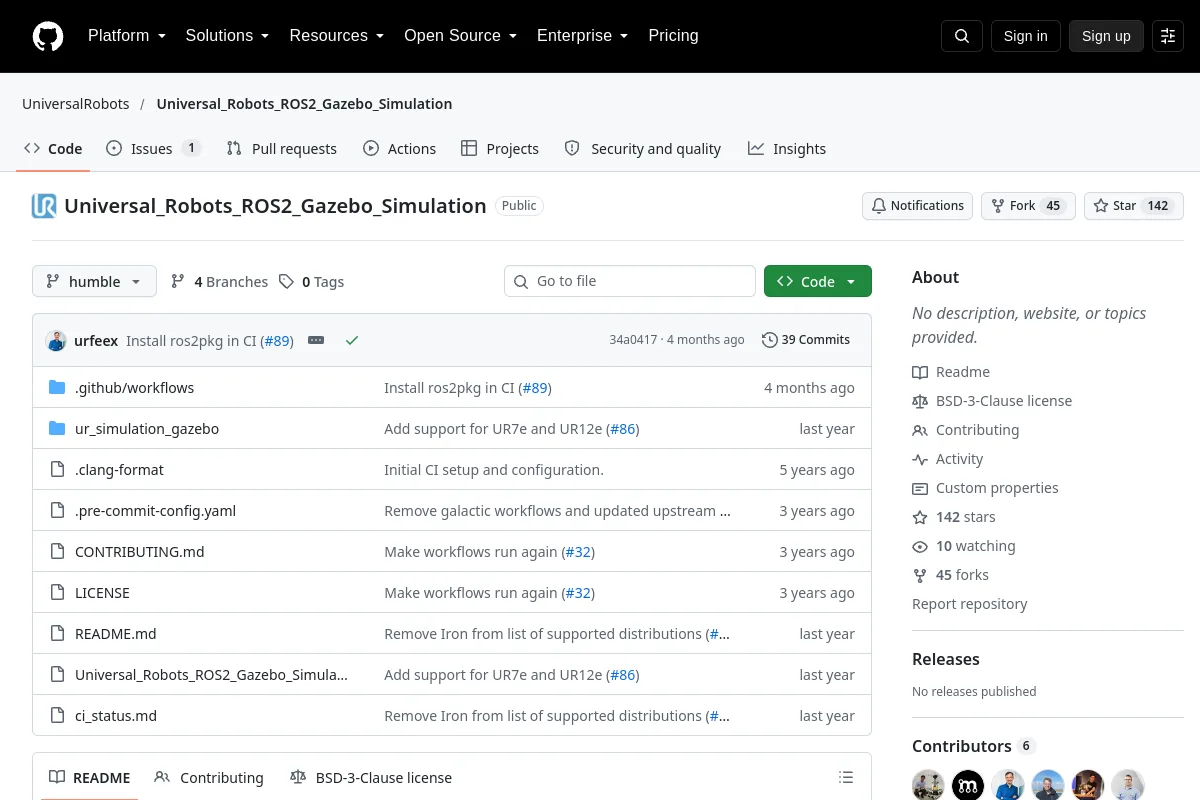This screenshot has height=800, width=1200.
Task: Open the .clang-format file
Action: [x=119, y=469]
